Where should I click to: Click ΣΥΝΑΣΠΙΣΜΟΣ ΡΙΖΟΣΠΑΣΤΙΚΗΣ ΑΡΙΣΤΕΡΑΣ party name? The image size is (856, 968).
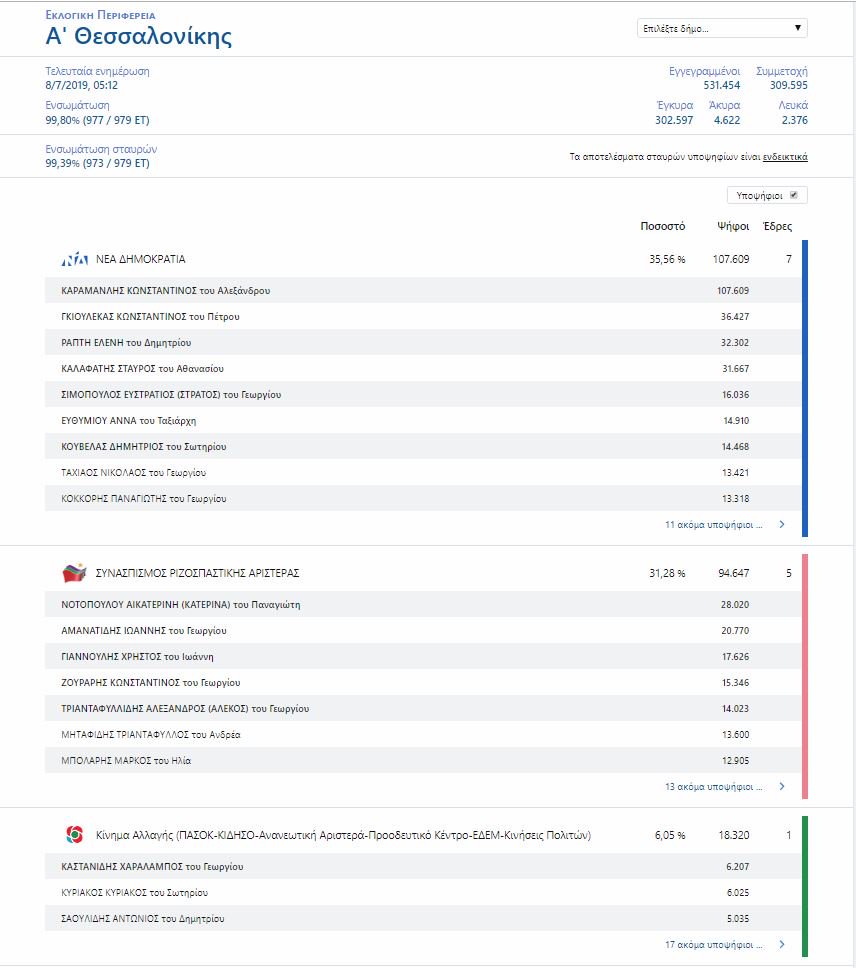pos(197,573)
